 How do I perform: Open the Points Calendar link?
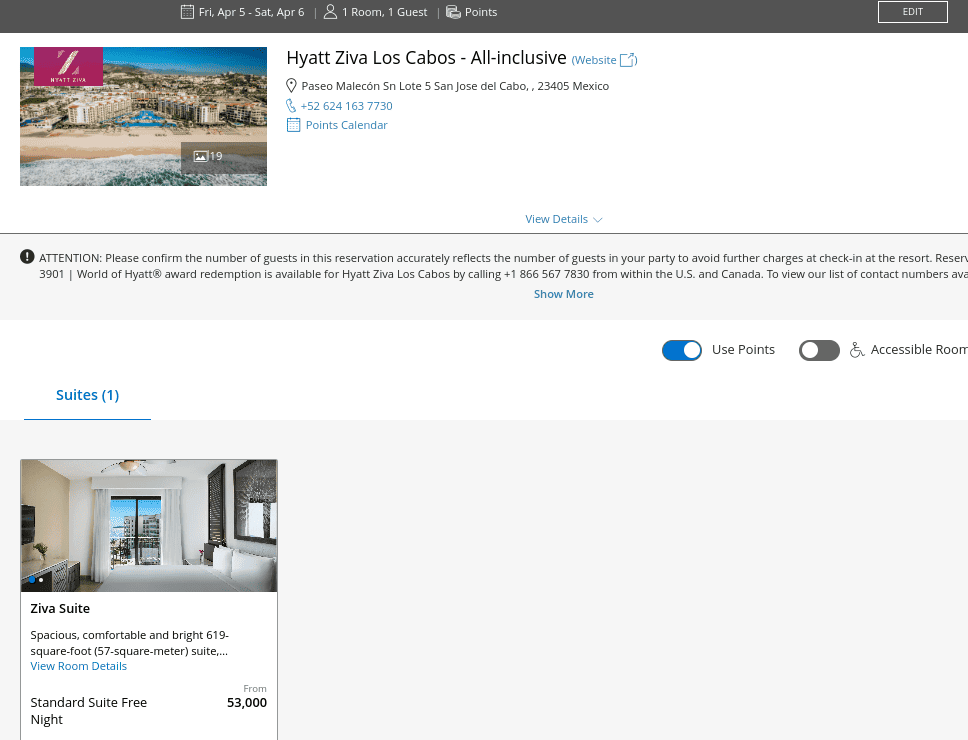(346, 125)
